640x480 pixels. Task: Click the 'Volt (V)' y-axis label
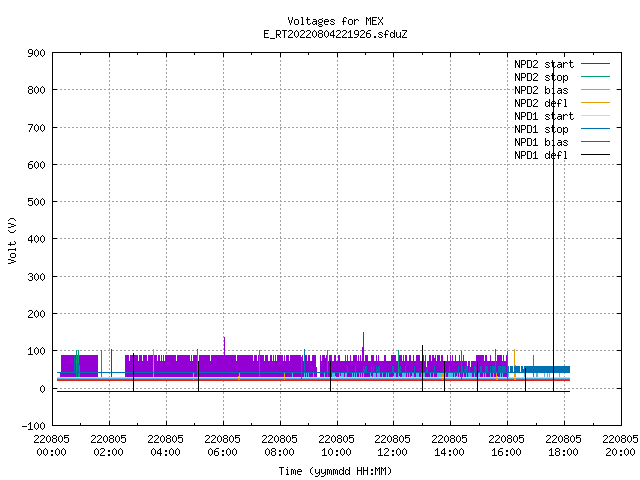point(13,240)
